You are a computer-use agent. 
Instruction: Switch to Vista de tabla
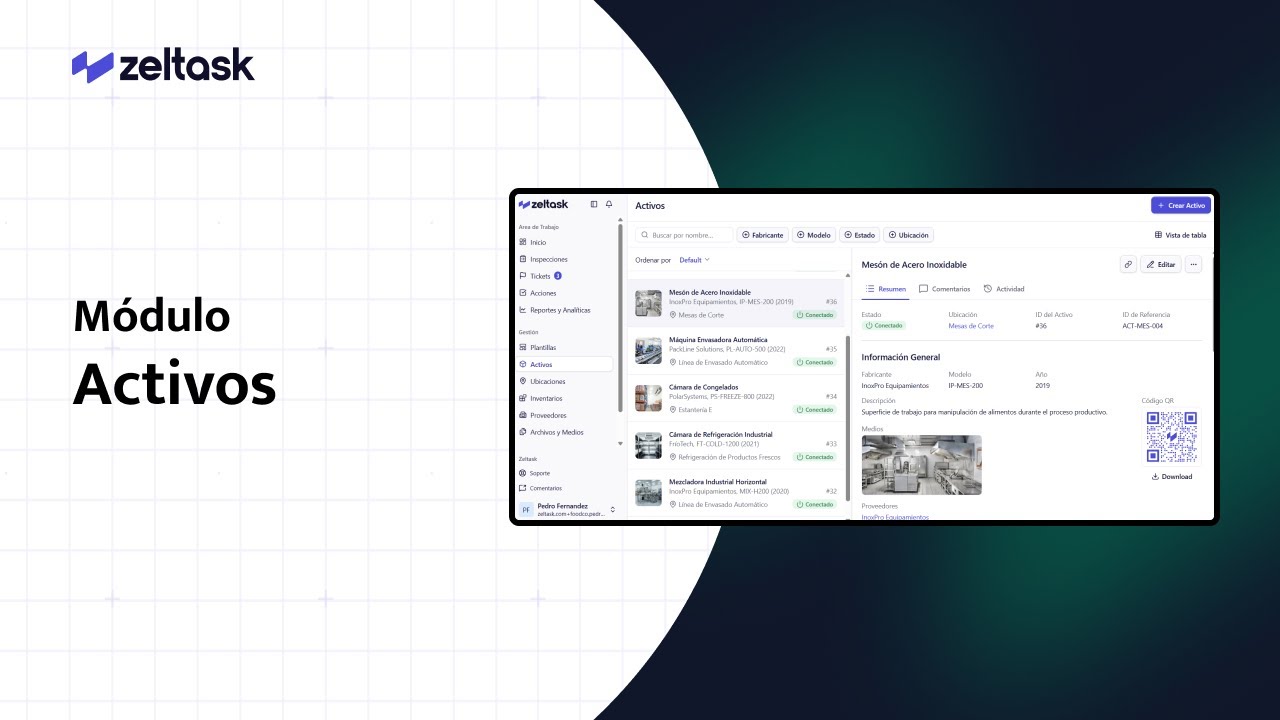pyautogui.click(x=1180, y=235)
